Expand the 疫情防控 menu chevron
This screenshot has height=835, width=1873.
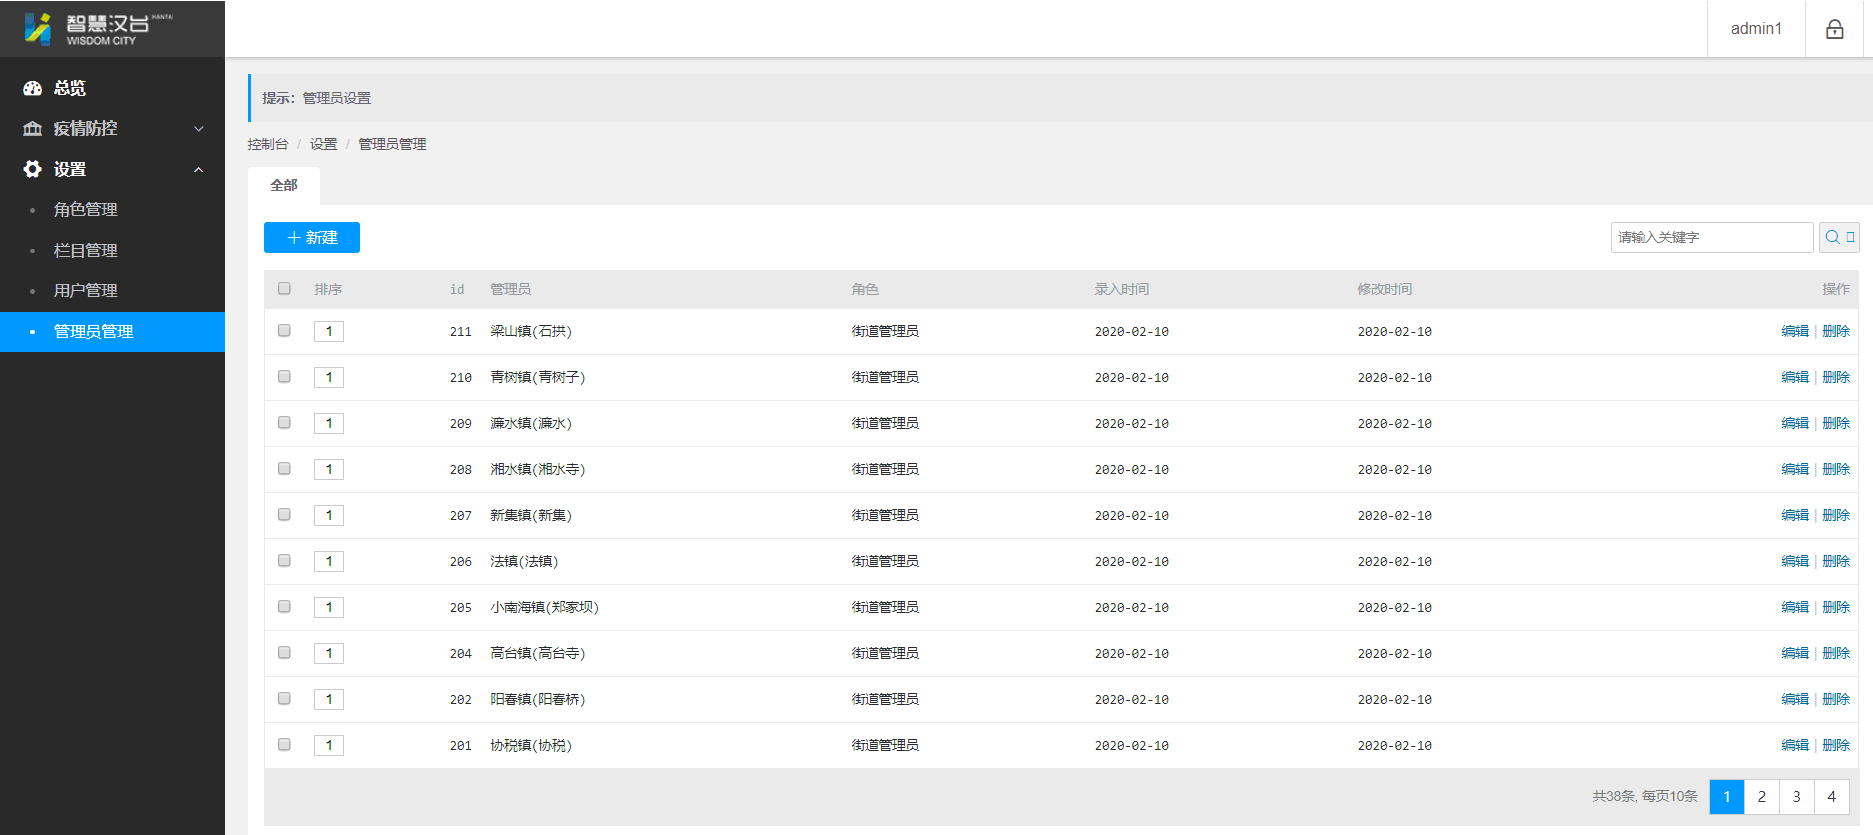(x=198, y=129)
